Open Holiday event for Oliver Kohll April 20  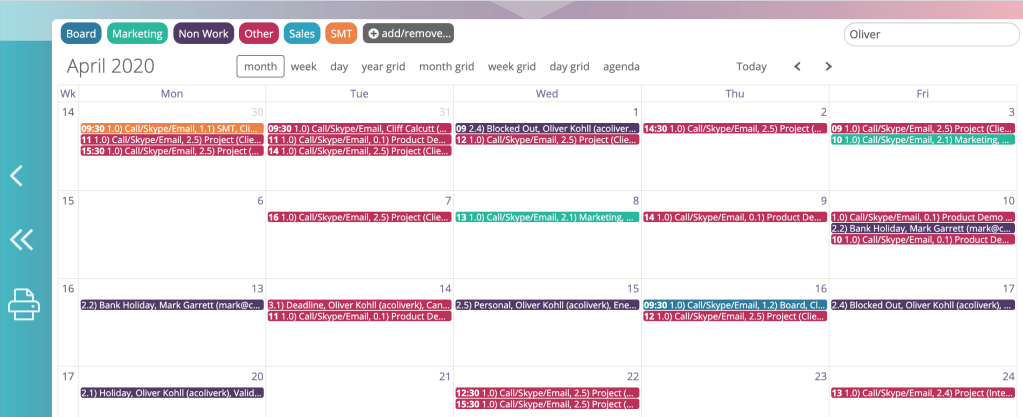172,393
